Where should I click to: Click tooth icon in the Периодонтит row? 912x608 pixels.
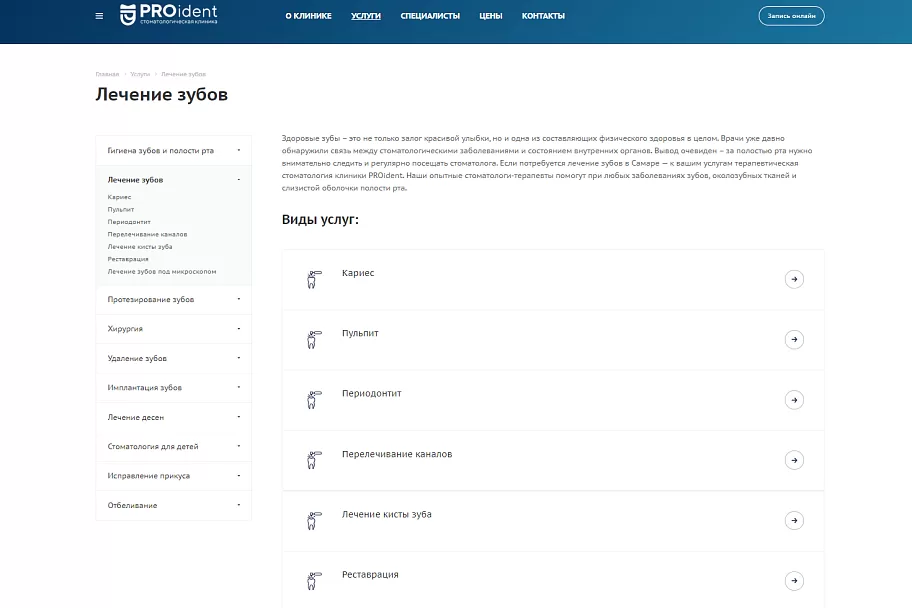[x=314, y=400]
